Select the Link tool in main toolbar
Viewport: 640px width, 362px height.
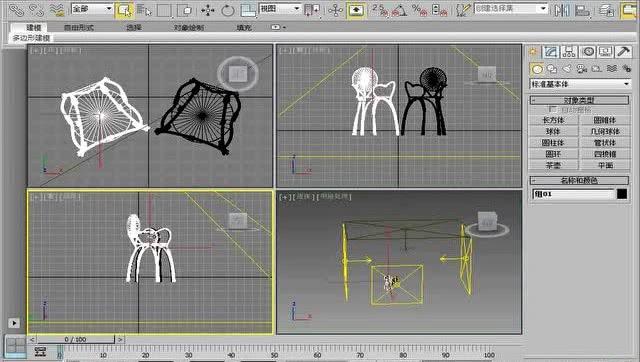click(x=16, y=10)
